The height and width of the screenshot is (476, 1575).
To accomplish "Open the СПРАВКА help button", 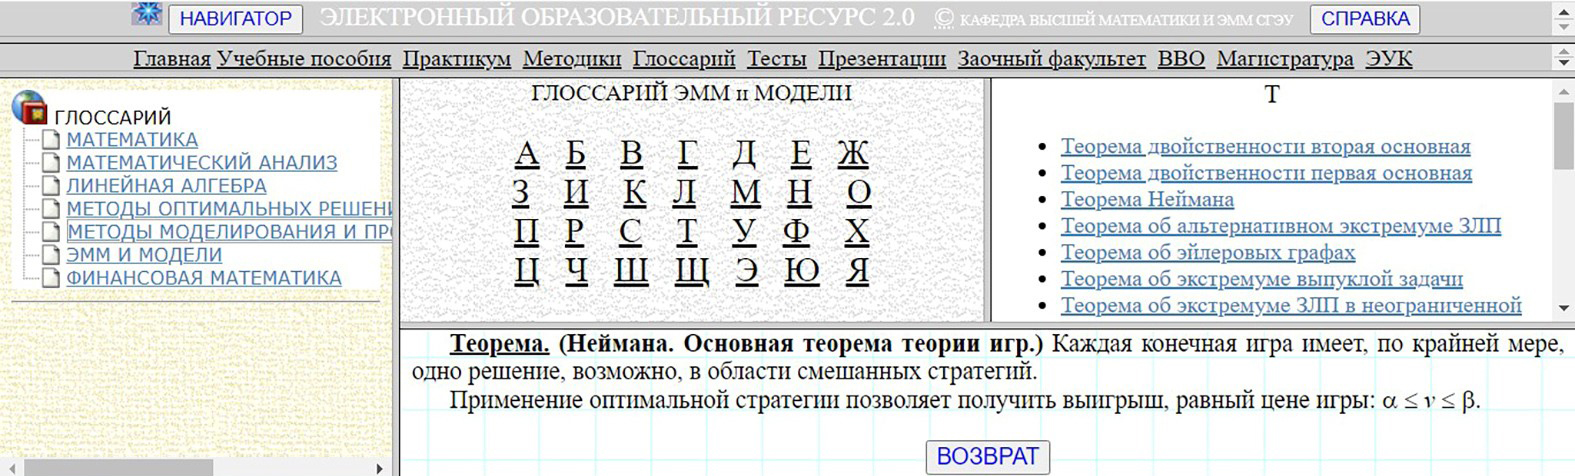I will pyautogui.click(x=1365, y=19).
